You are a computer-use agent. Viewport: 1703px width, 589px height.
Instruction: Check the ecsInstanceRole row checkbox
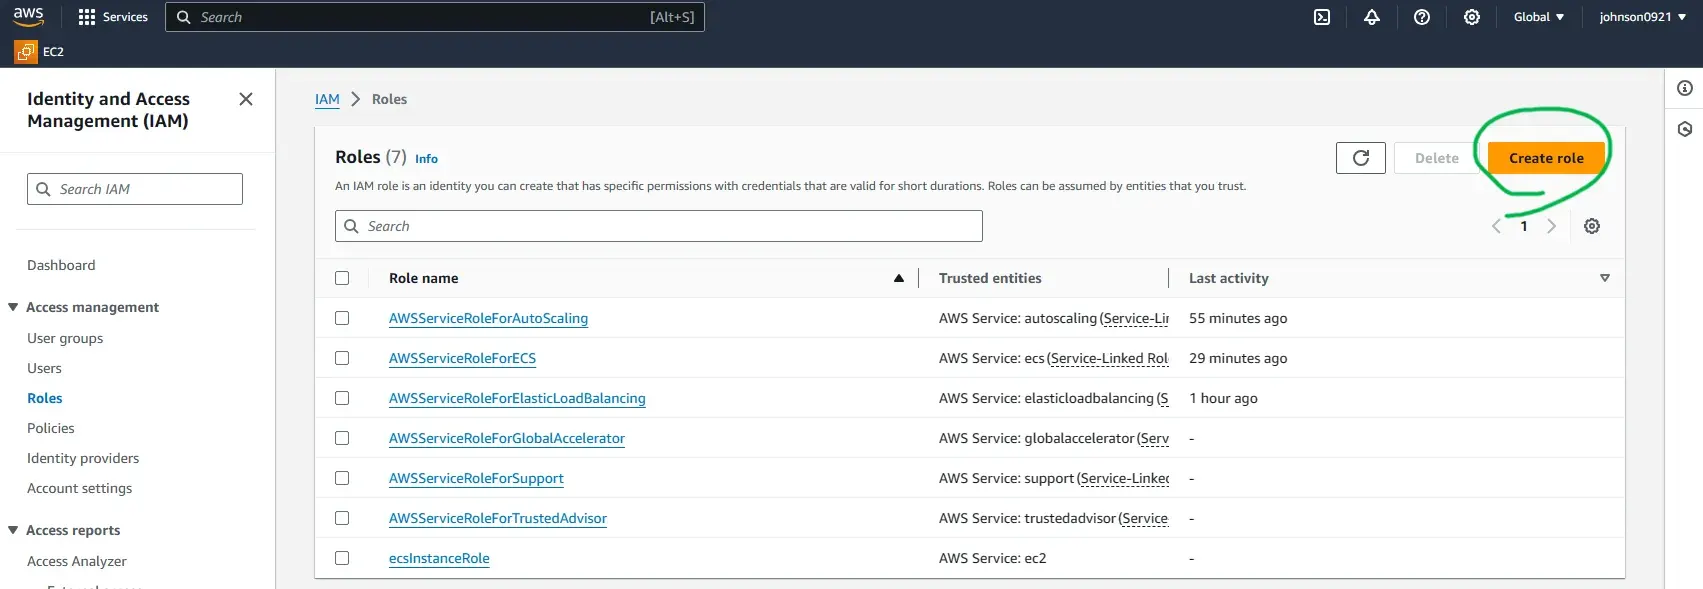[342, 558]
